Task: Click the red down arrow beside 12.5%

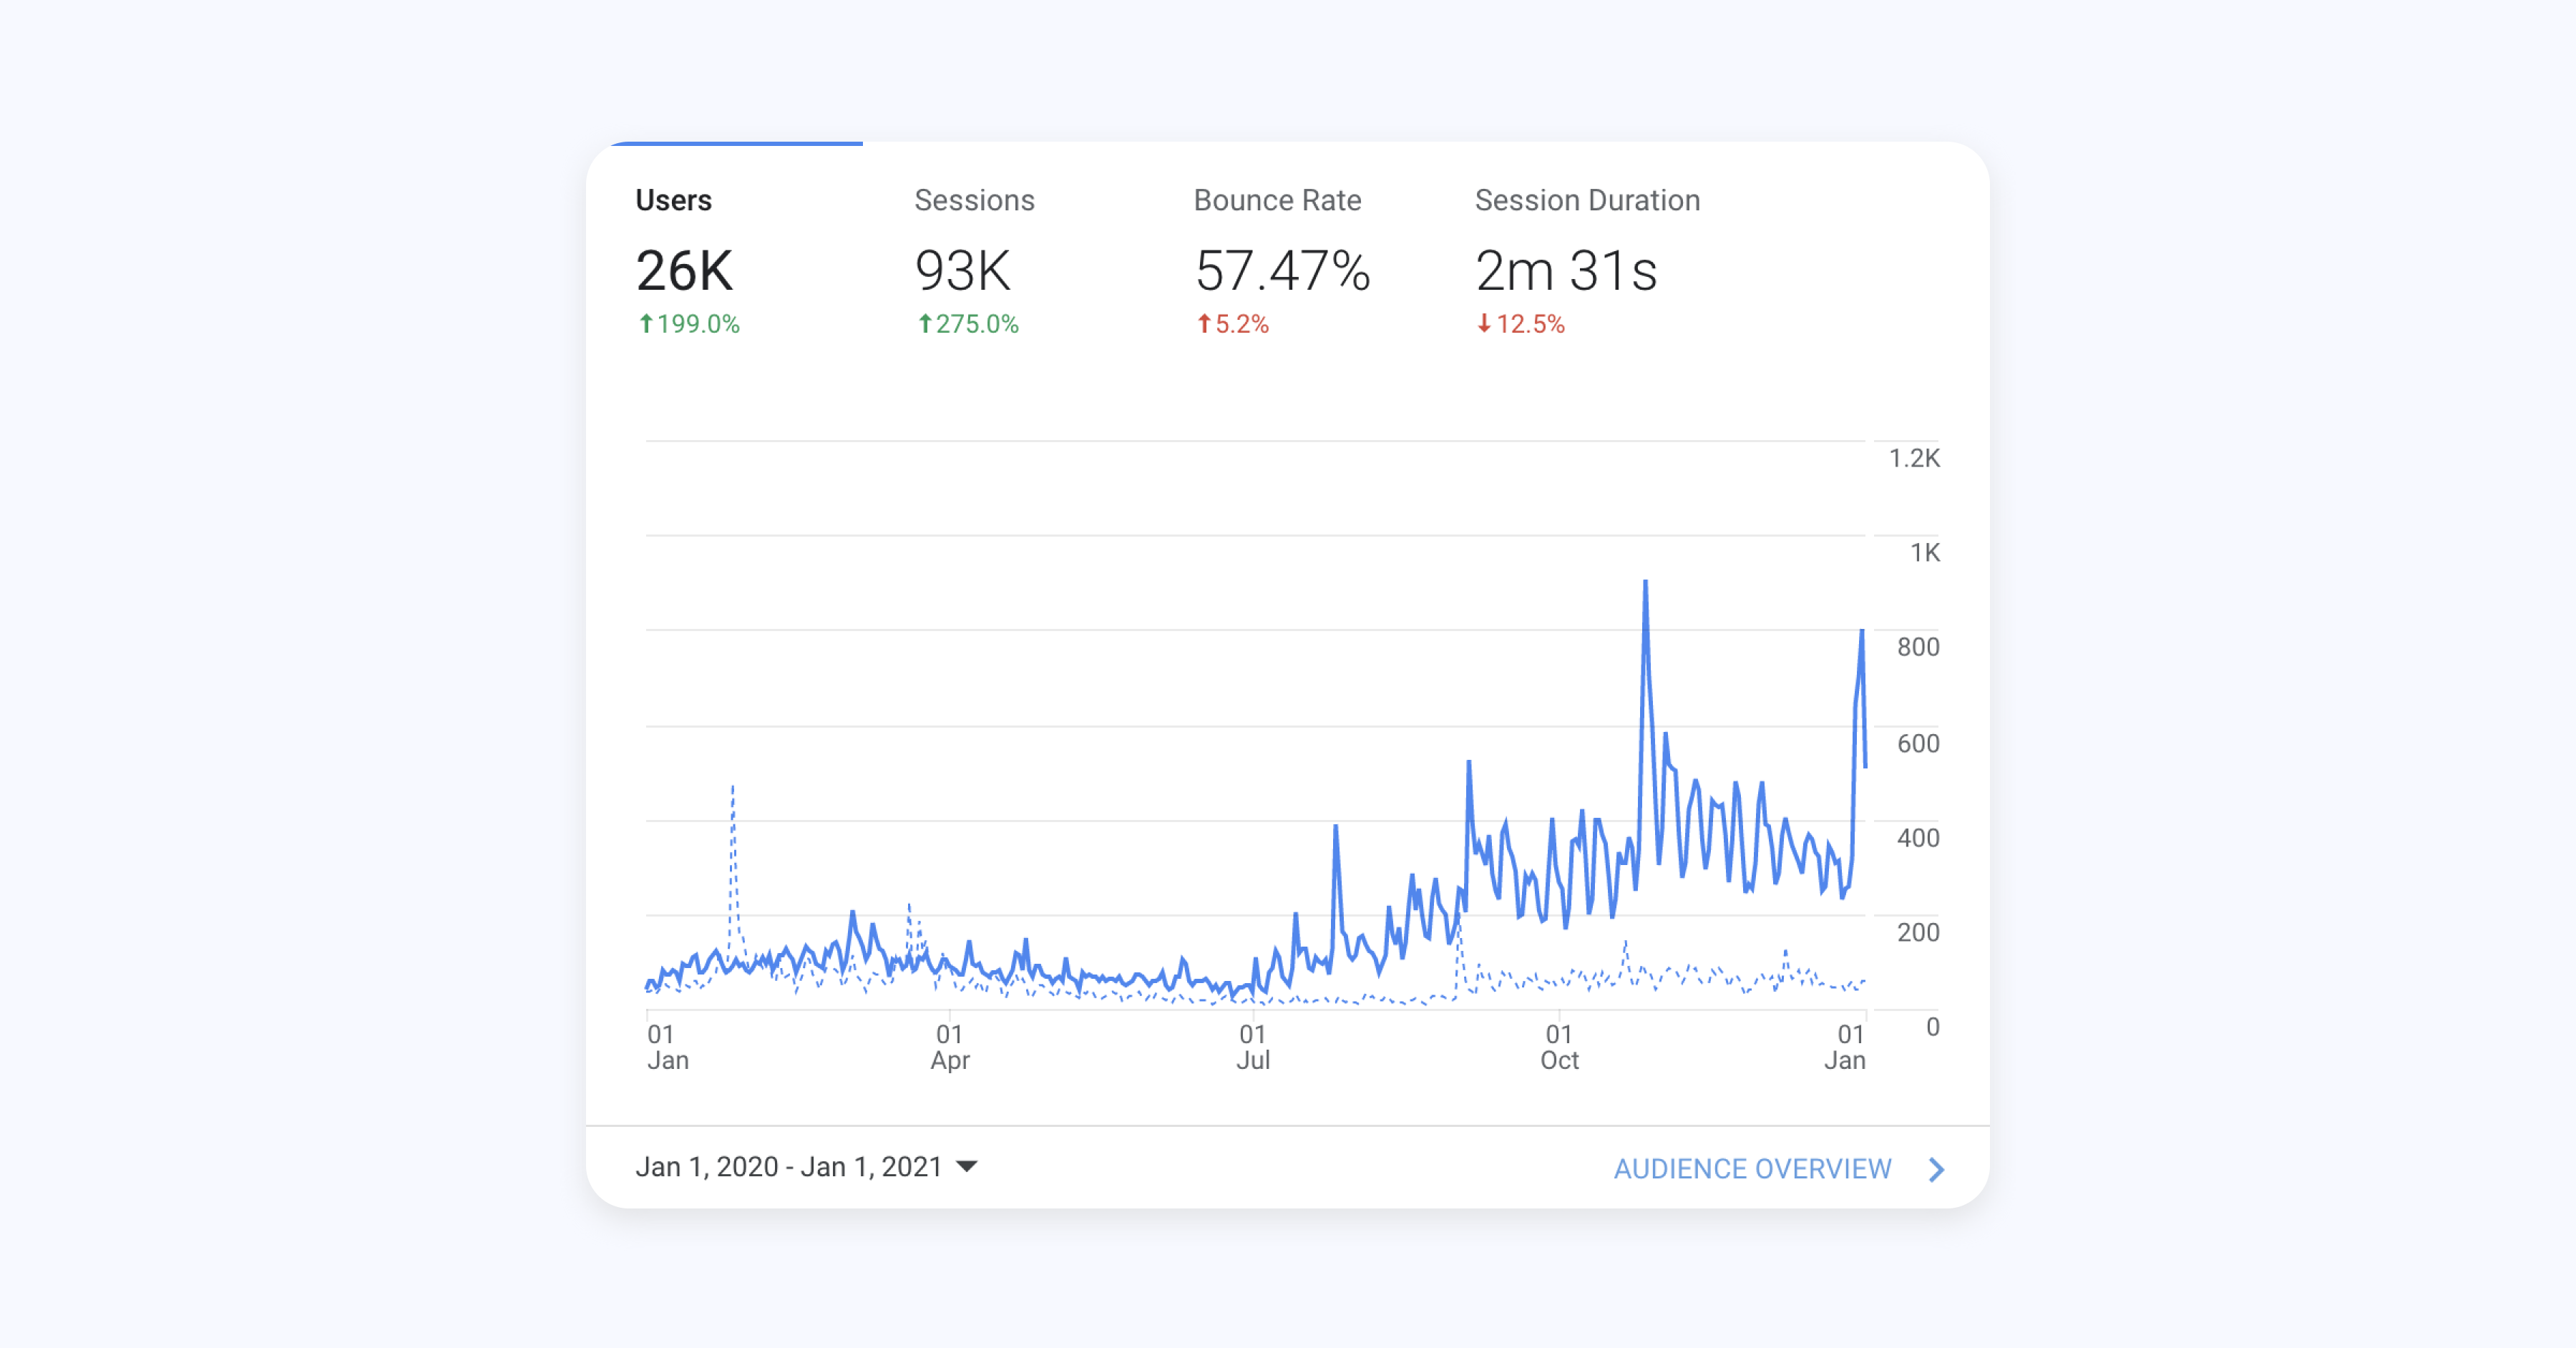Action: click(1484, 323)
